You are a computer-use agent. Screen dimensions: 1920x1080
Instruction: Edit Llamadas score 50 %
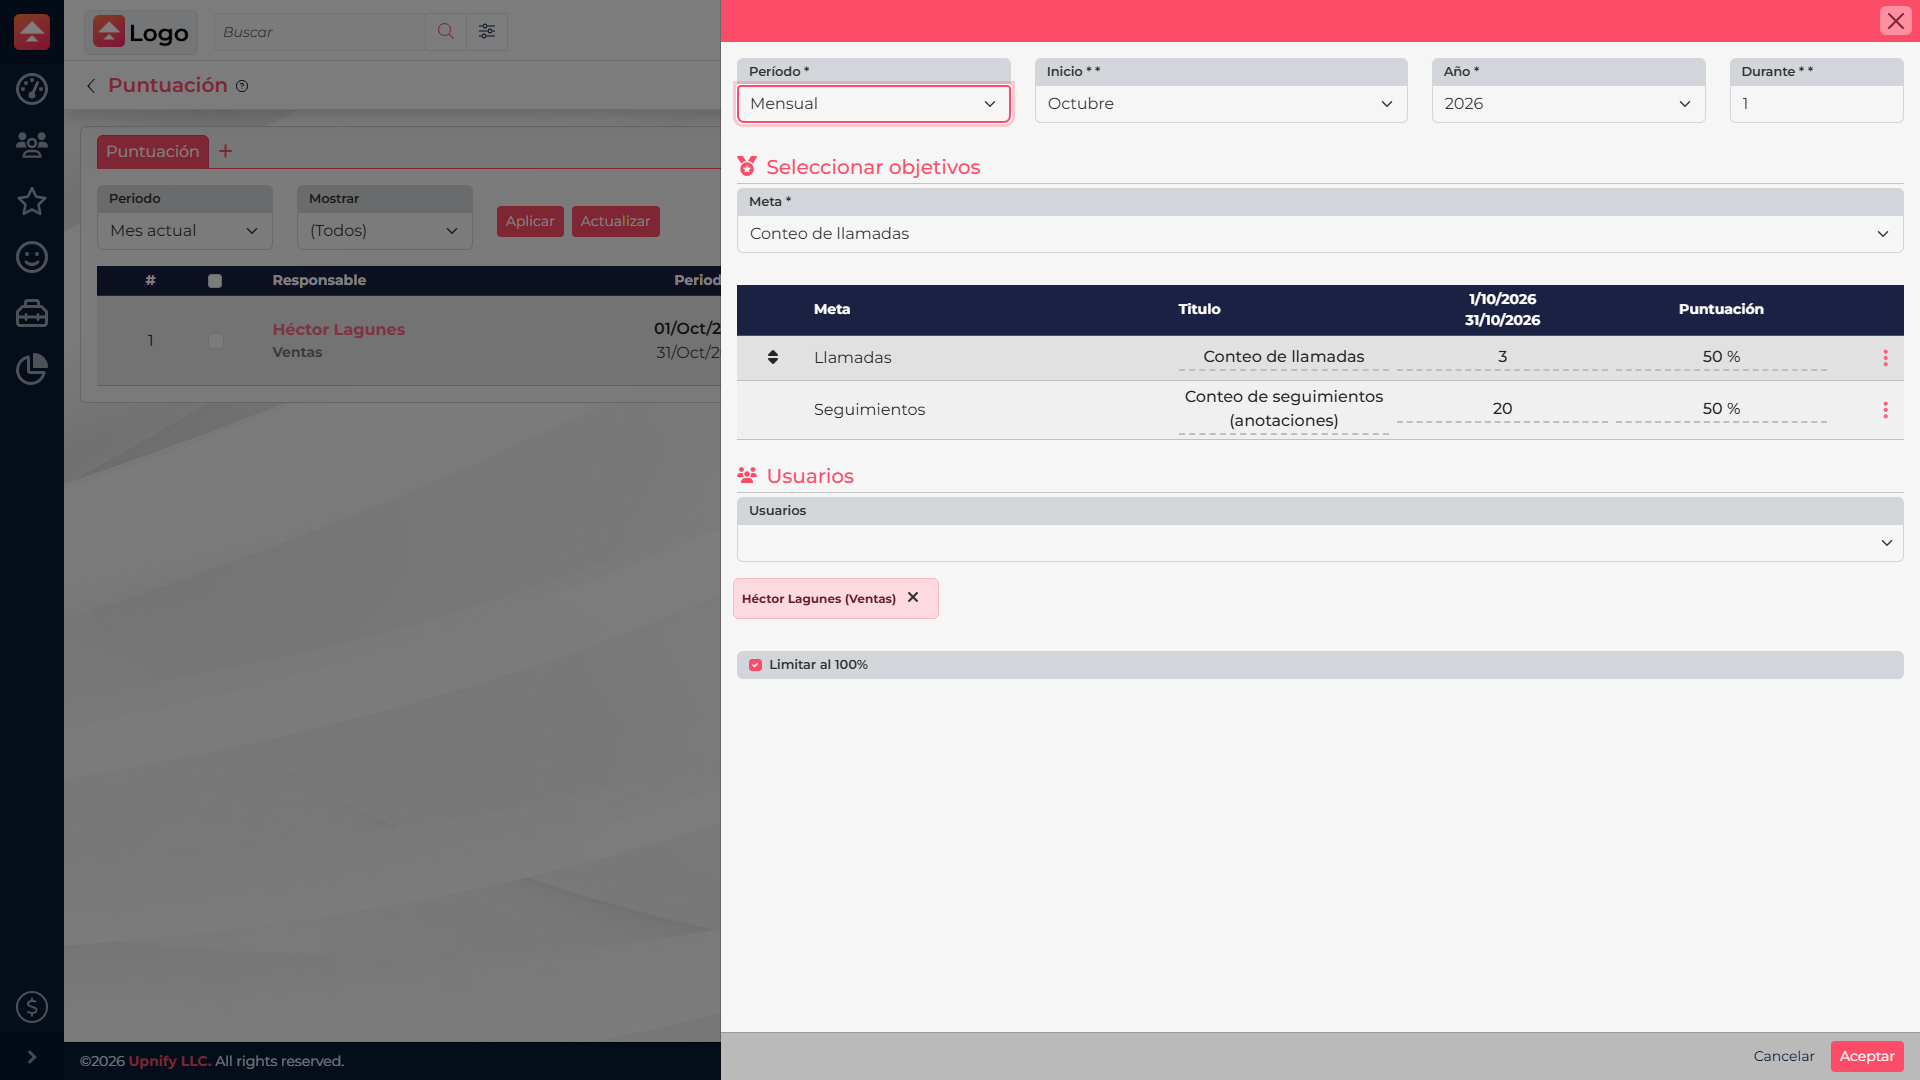point(1721,357)
